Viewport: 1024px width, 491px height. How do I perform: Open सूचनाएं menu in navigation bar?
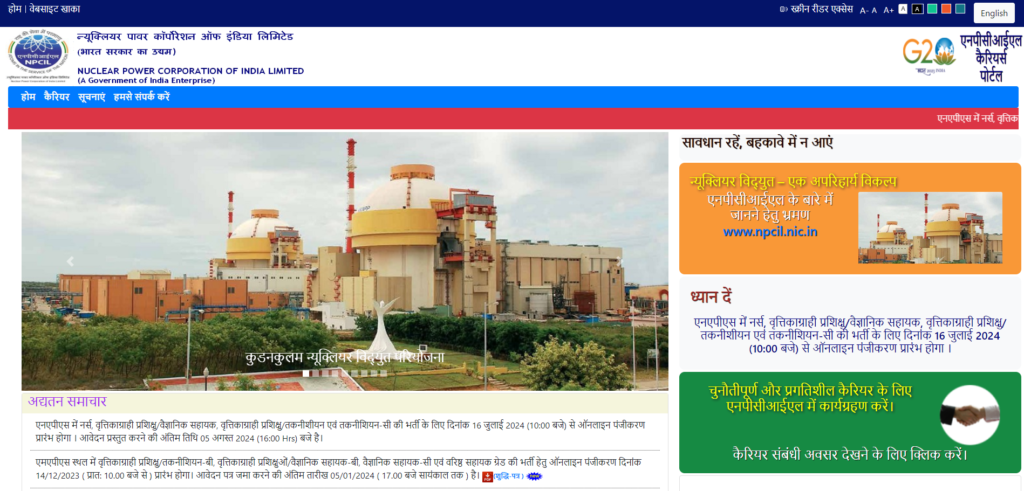point(91,97)
